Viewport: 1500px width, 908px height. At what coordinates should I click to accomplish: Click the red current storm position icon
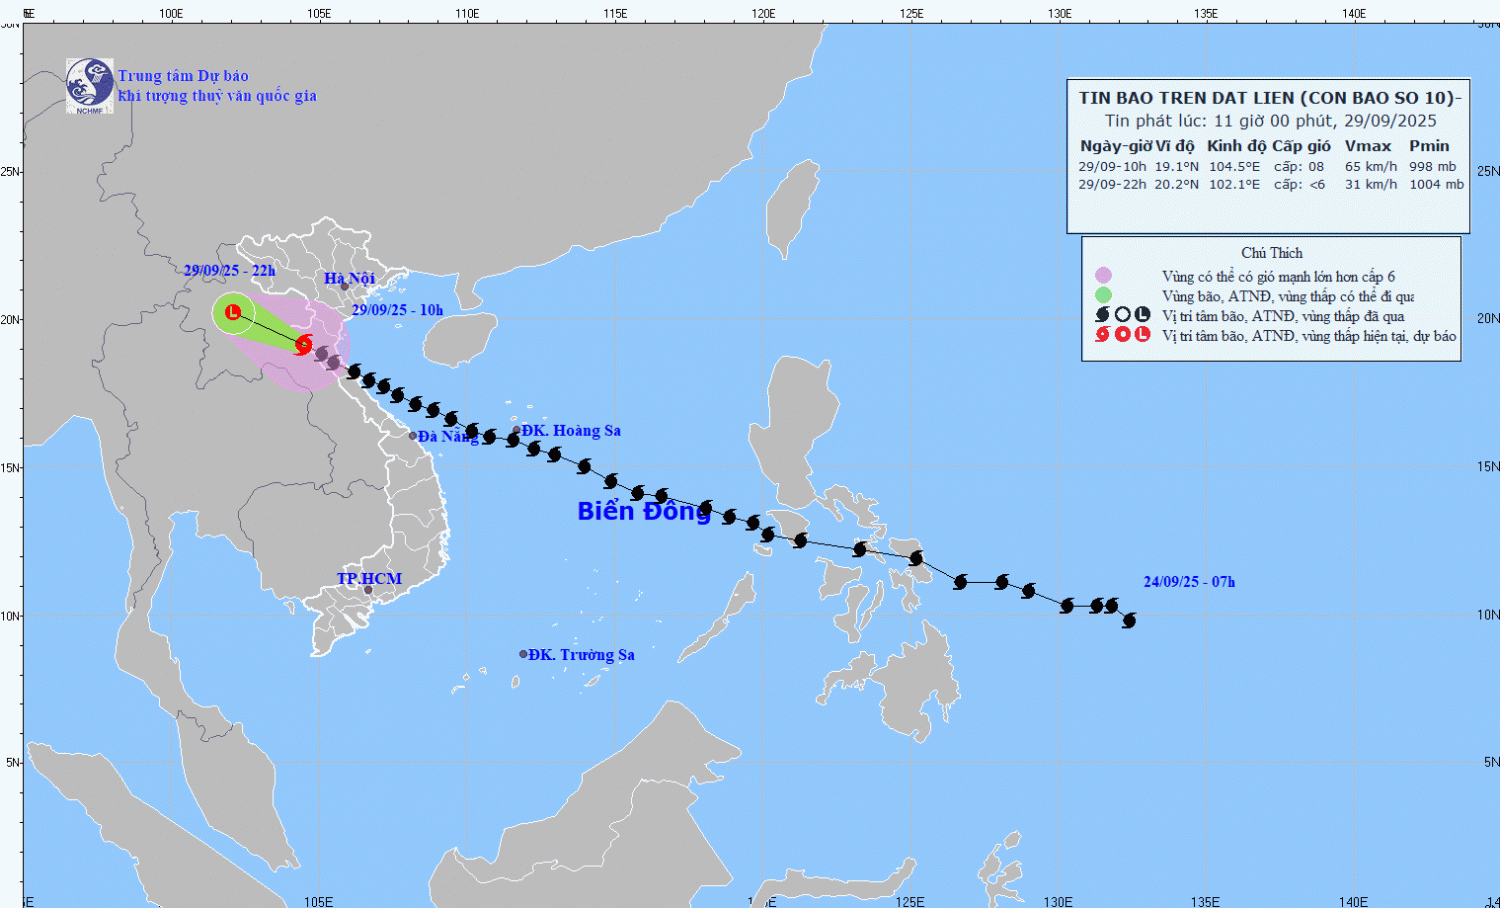[x=304, y=344]
